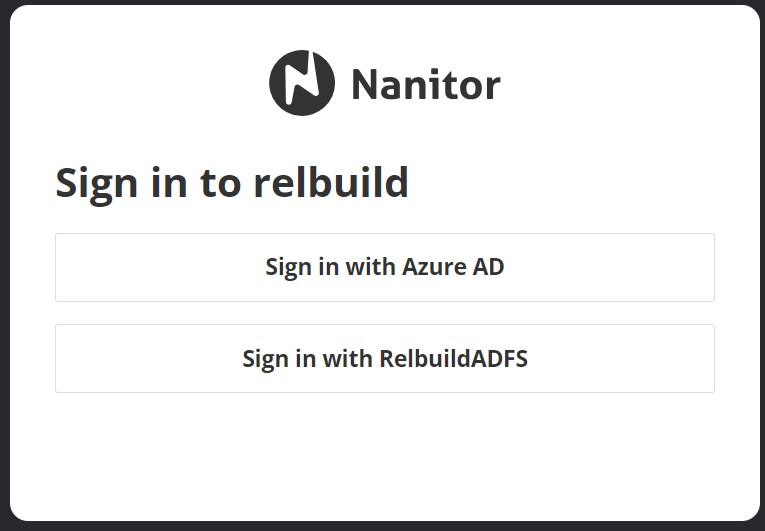765x531 pixels.
Task: Click the white N inside the logo
Action: tap(302, 83)
